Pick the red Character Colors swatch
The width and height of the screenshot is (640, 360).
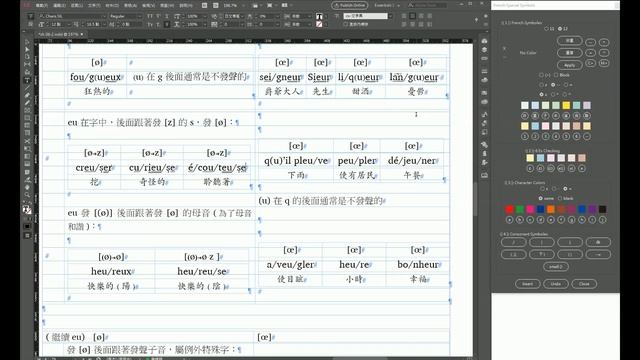coord(509,209)
